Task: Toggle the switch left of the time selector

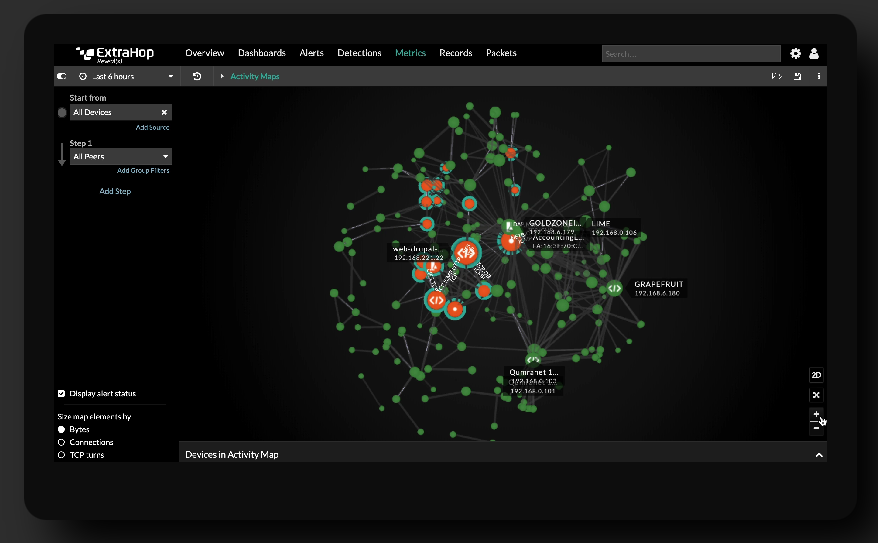Action: [x=62, y=76]
